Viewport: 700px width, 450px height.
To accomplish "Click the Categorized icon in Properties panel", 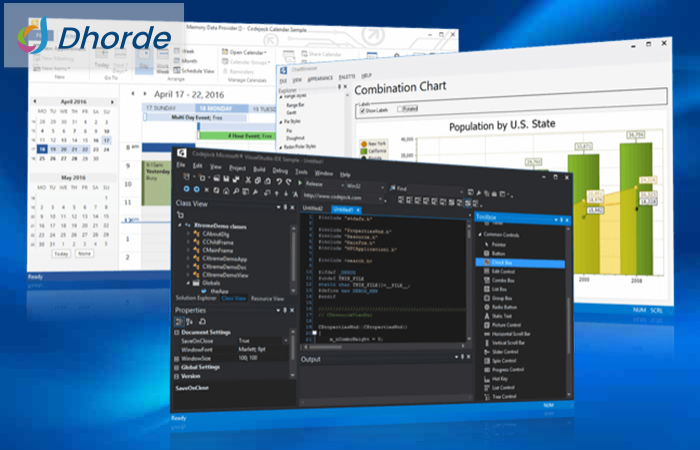I will (x=179, y=321).
